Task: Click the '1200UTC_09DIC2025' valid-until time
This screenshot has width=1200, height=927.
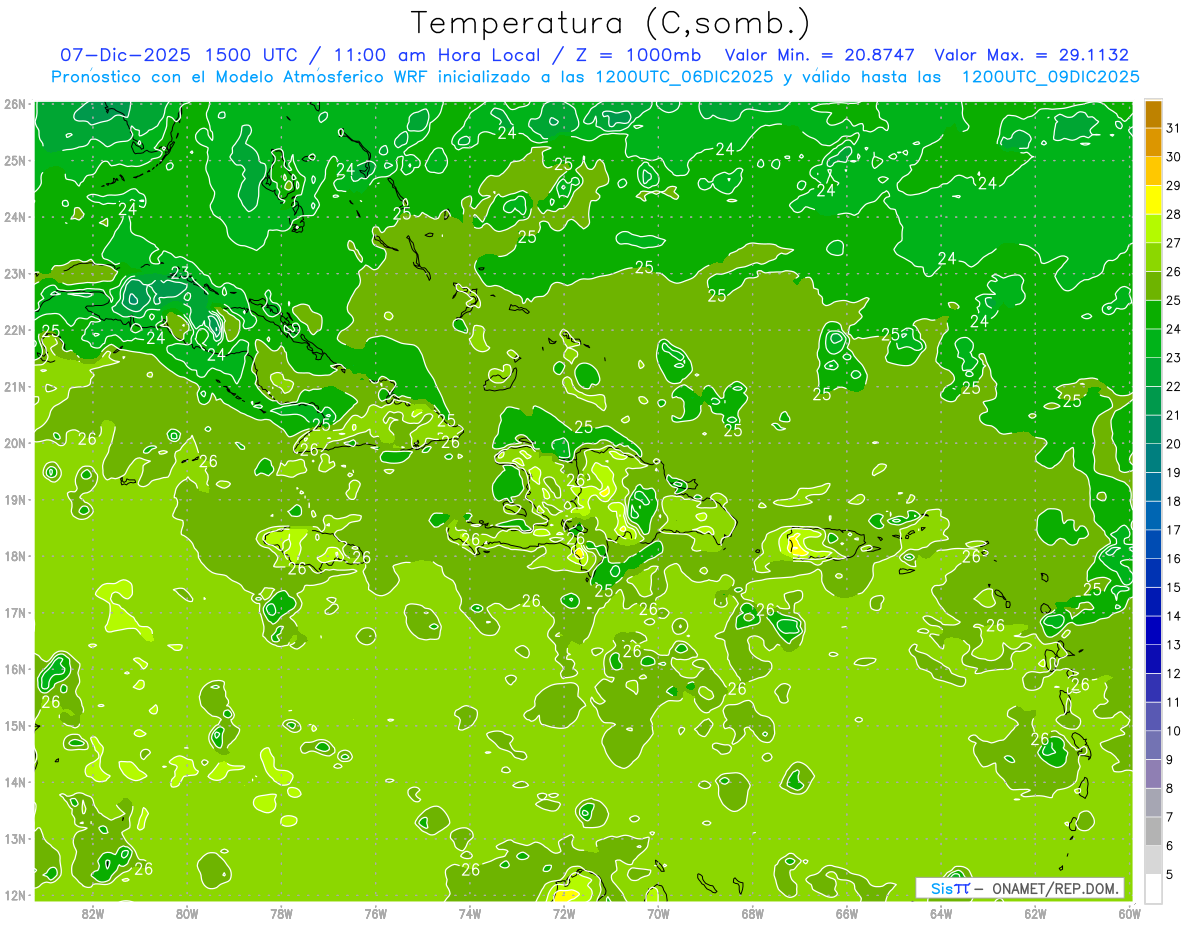Action: click(1050, 76)
